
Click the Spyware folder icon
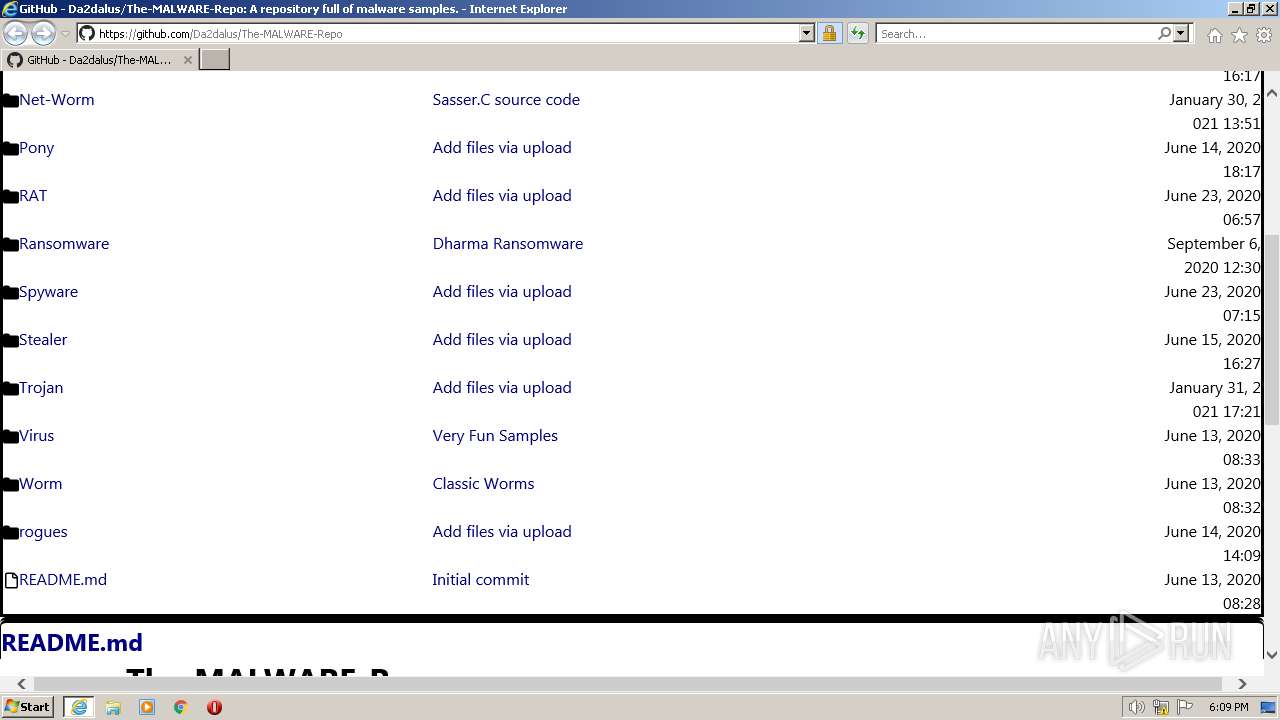(11, 292)
